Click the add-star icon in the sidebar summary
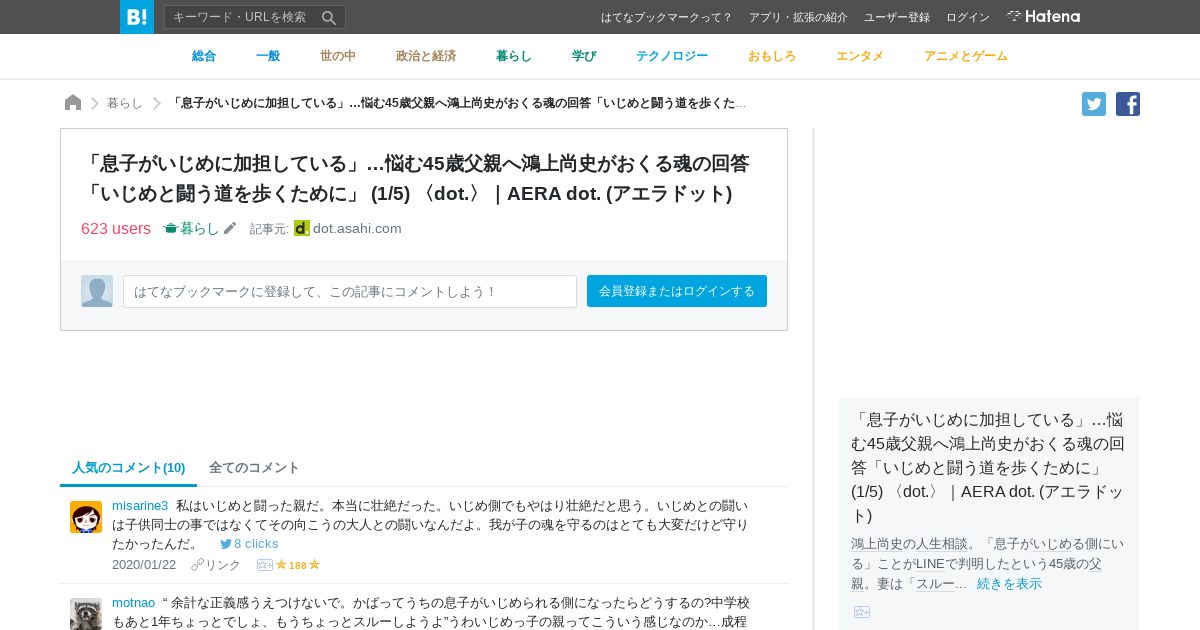This screenshot has height=630, width=1200. tap(862, 612)
